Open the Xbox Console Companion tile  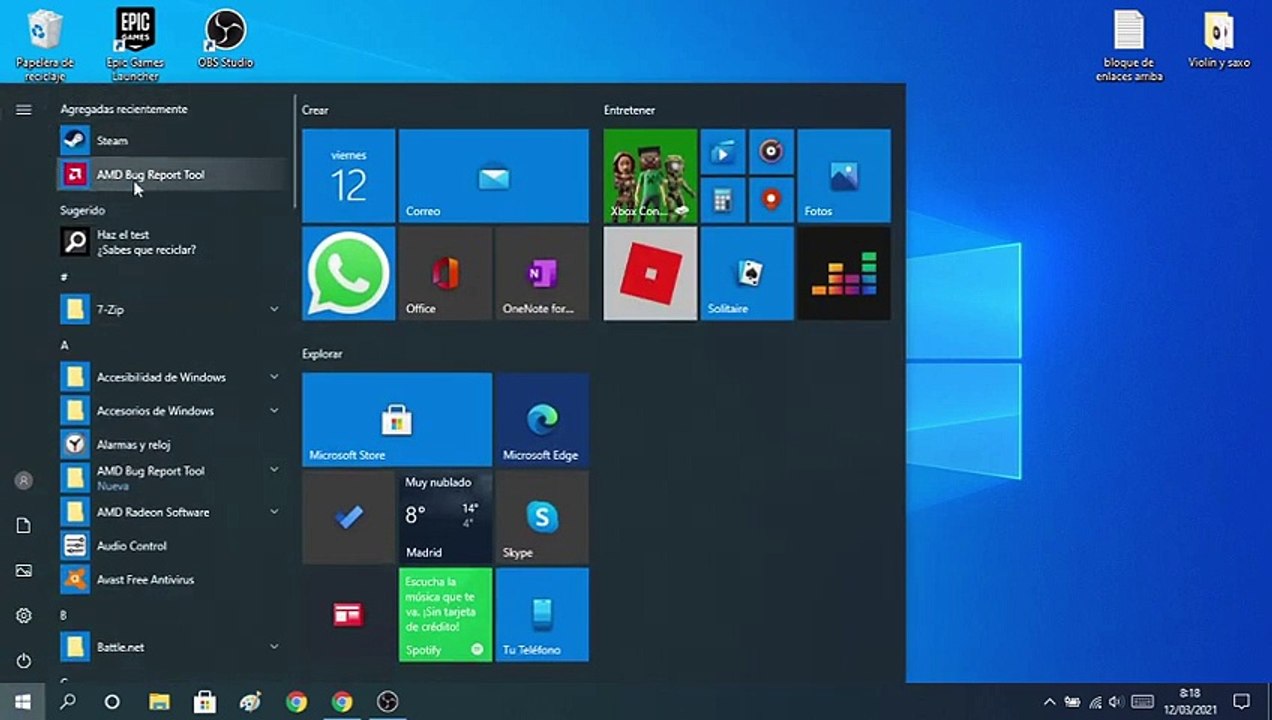(x=650, y=176)
